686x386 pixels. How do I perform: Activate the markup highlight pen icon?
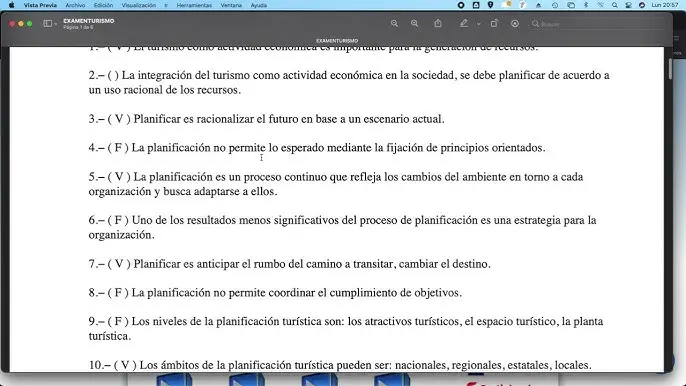click(464, 24)
